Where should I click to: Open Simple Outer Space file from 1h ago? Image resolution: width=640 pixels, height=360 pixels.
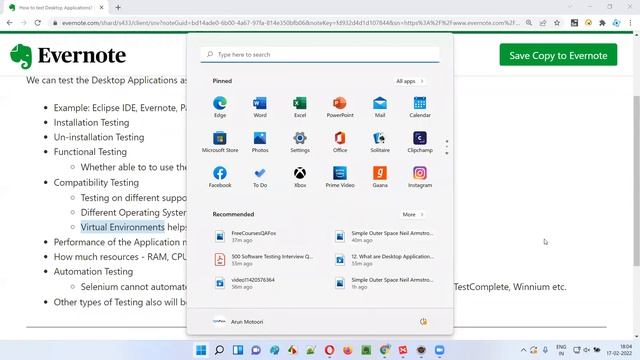tap(384, 283)
